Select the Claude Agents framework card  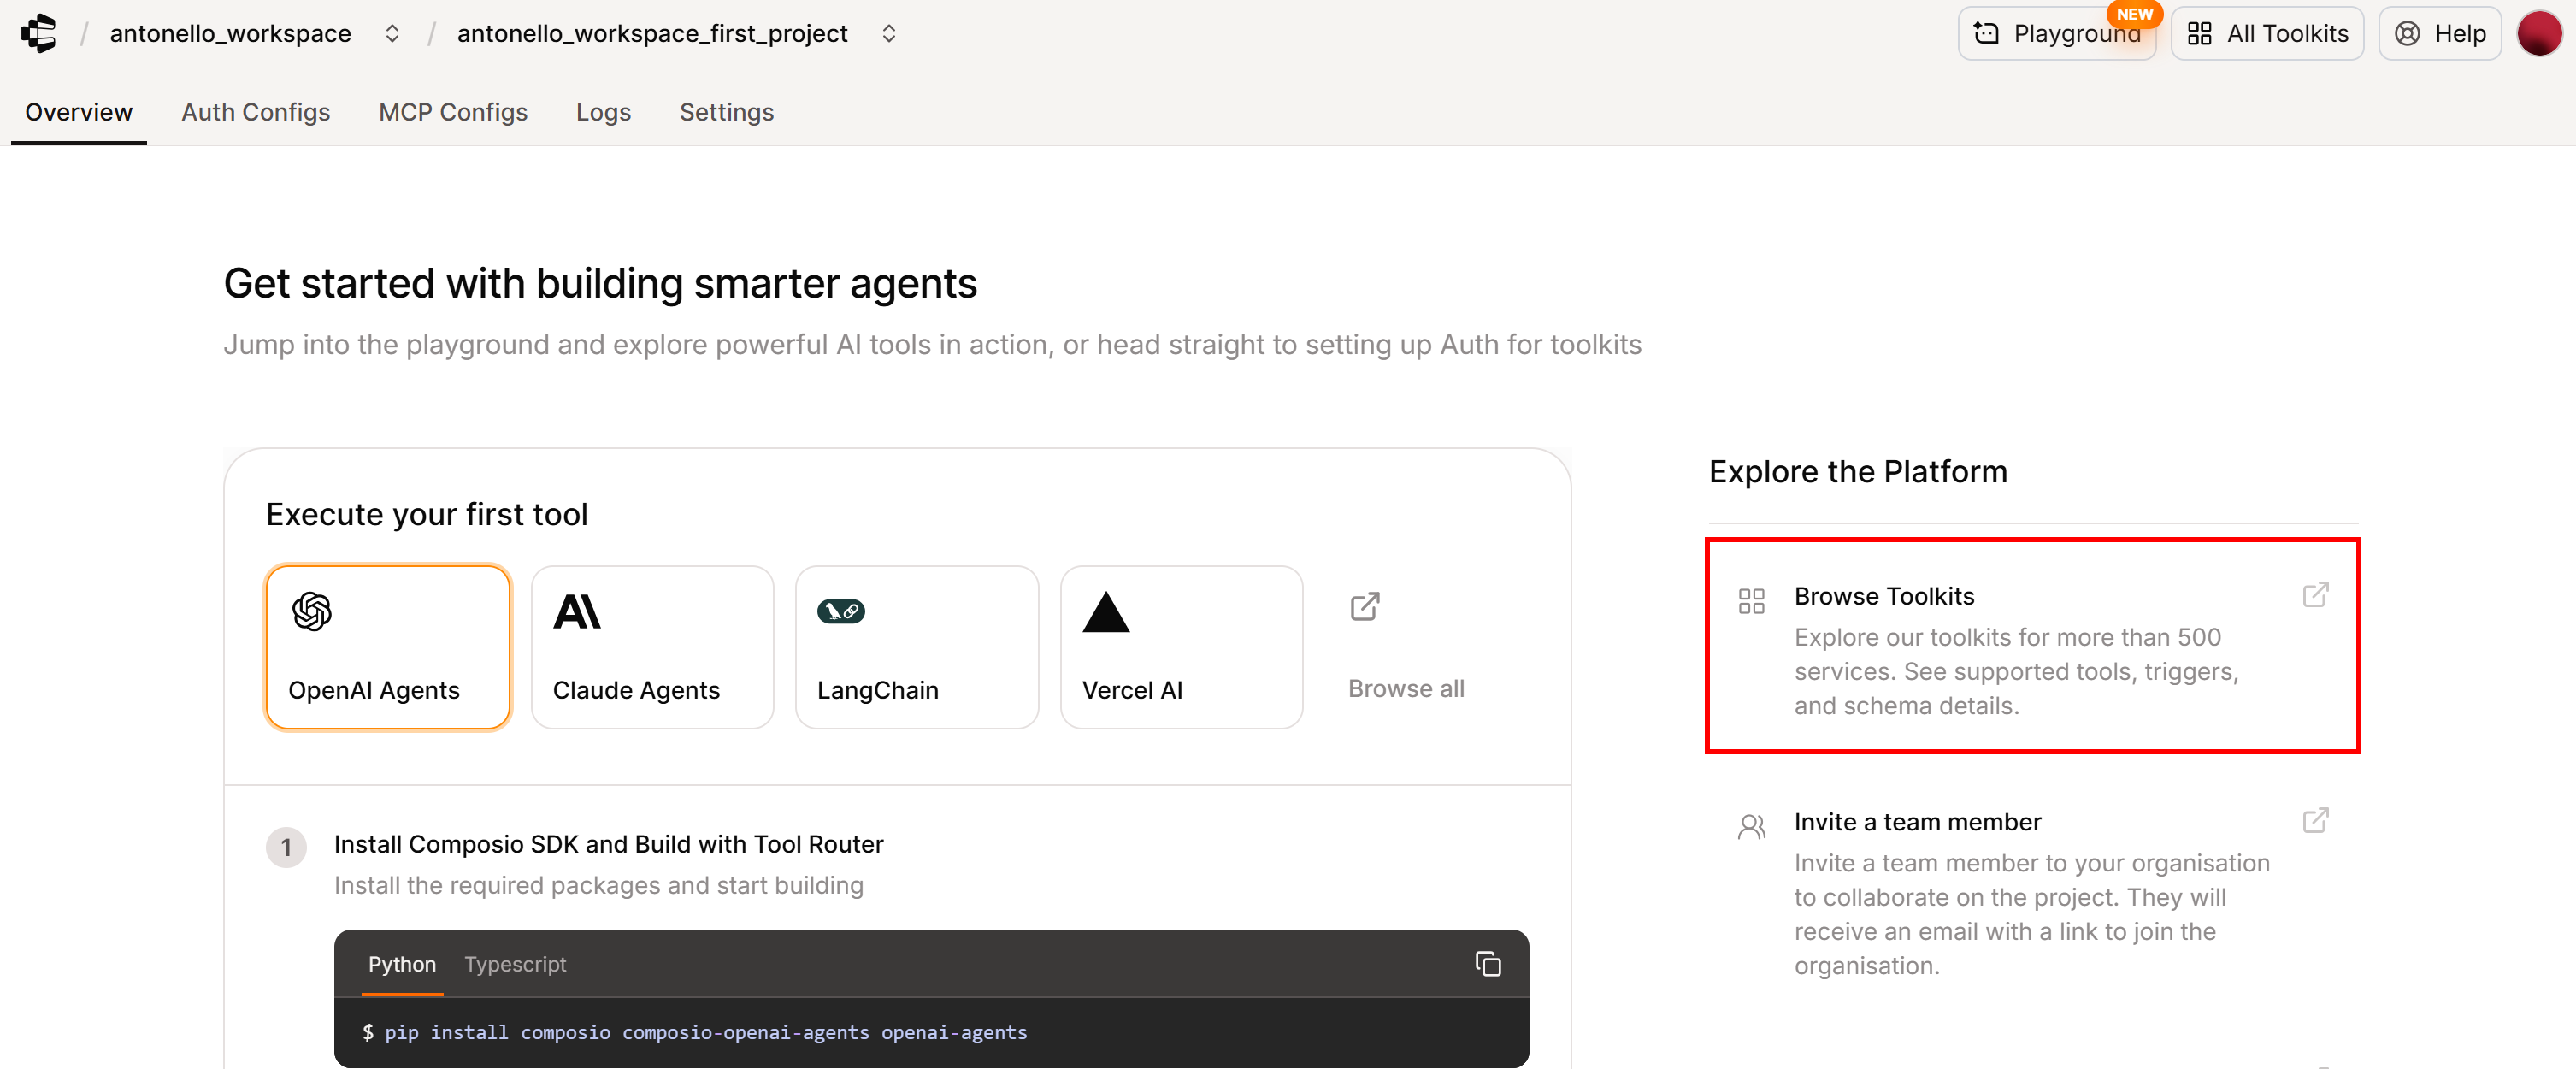(x=652, y=647)
